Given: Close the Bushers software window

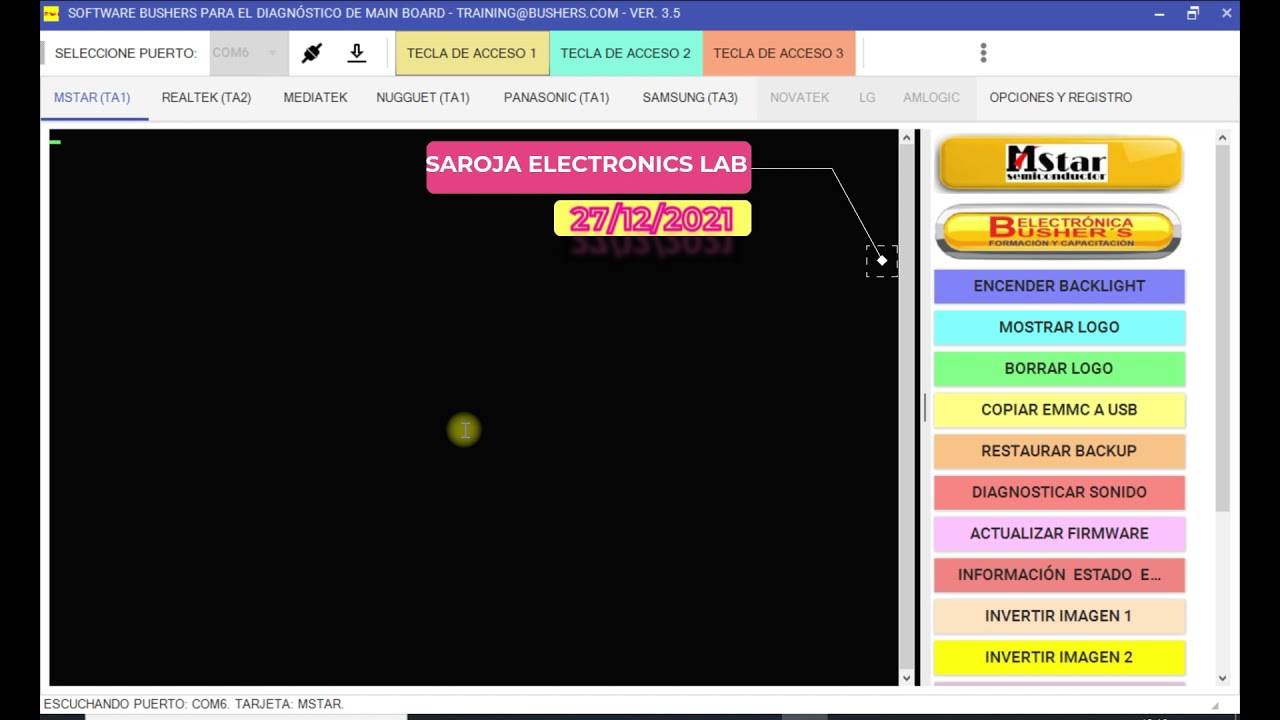Looking at the screenshot, I should click(x=1226, y=13).
